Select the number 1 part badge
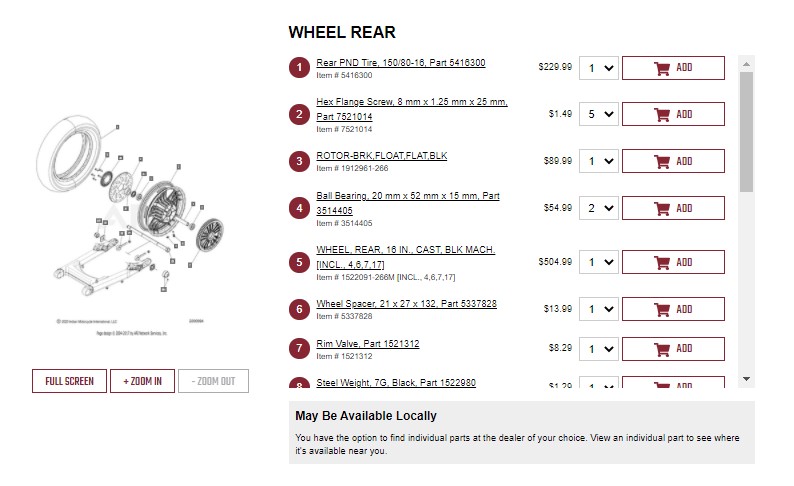The height and width of the screenshot is (486, 794). pyautogui.click(x=299, y=68)
